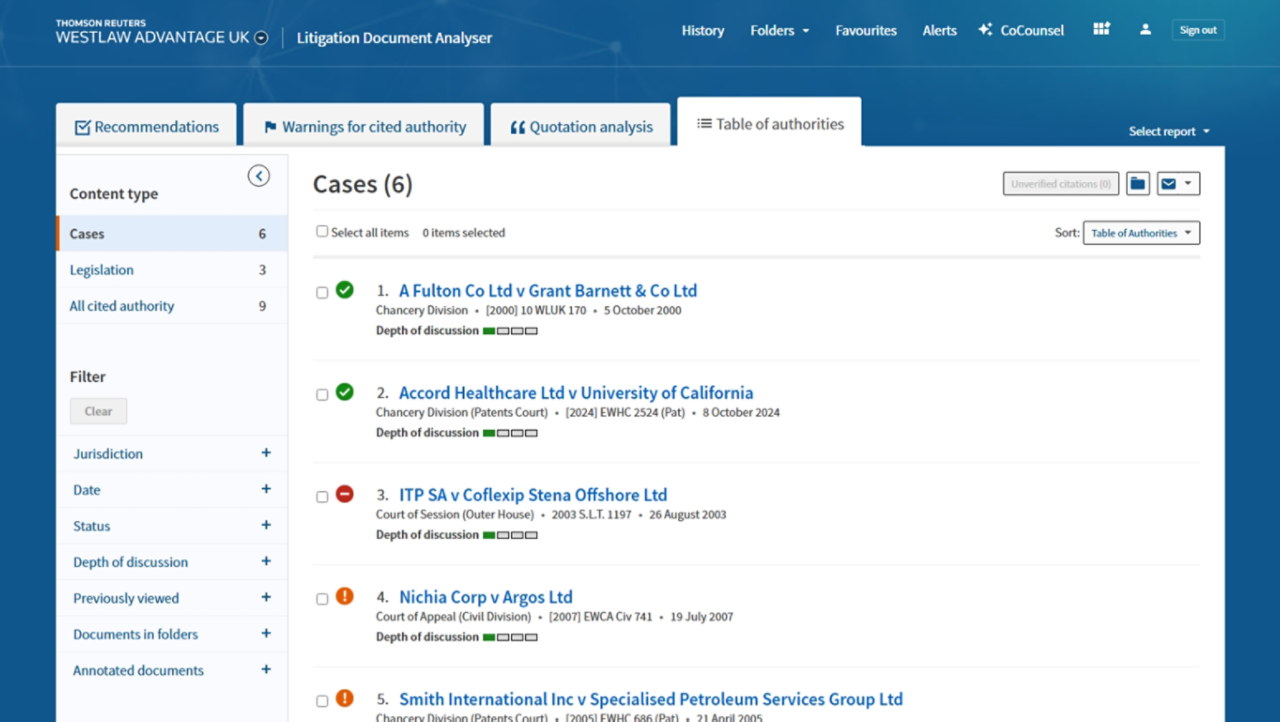Click orange warning icon for Nichia Corp
Screen dimensions: 1280x722
click(x=345, y=596)
